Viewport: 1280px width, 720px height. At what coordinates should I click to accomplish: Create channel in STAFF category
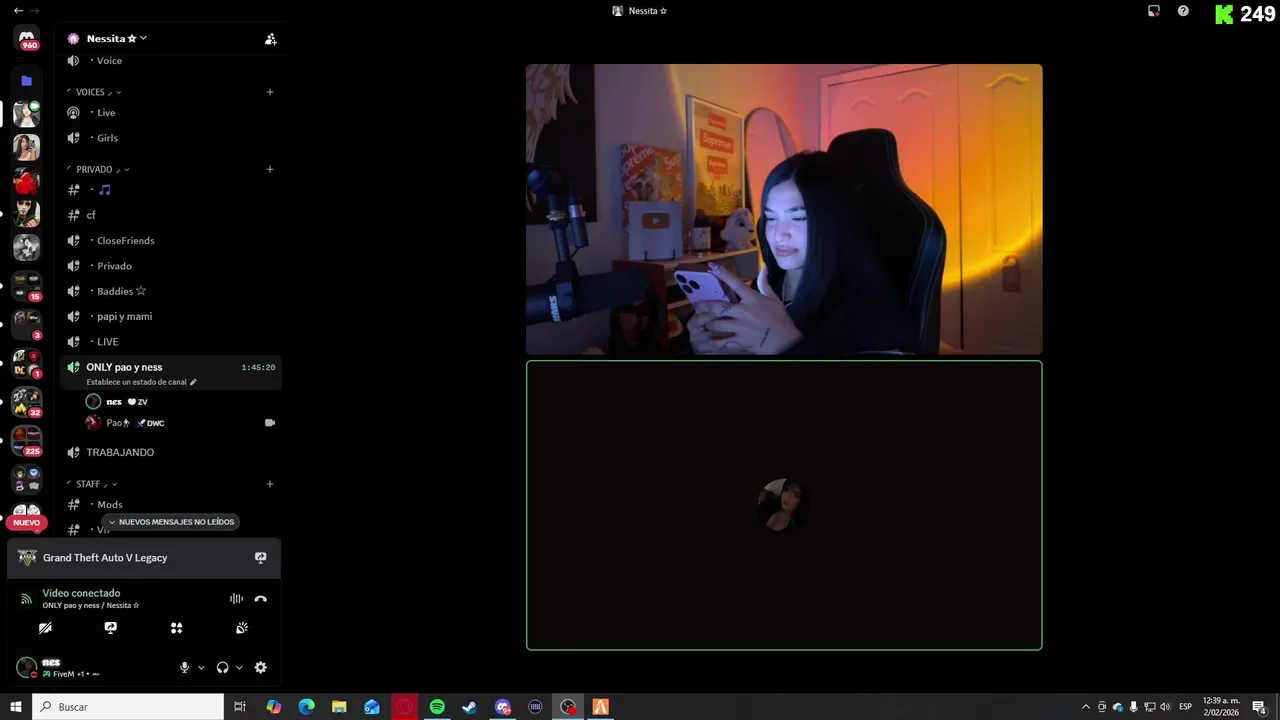tap(270, 484)
